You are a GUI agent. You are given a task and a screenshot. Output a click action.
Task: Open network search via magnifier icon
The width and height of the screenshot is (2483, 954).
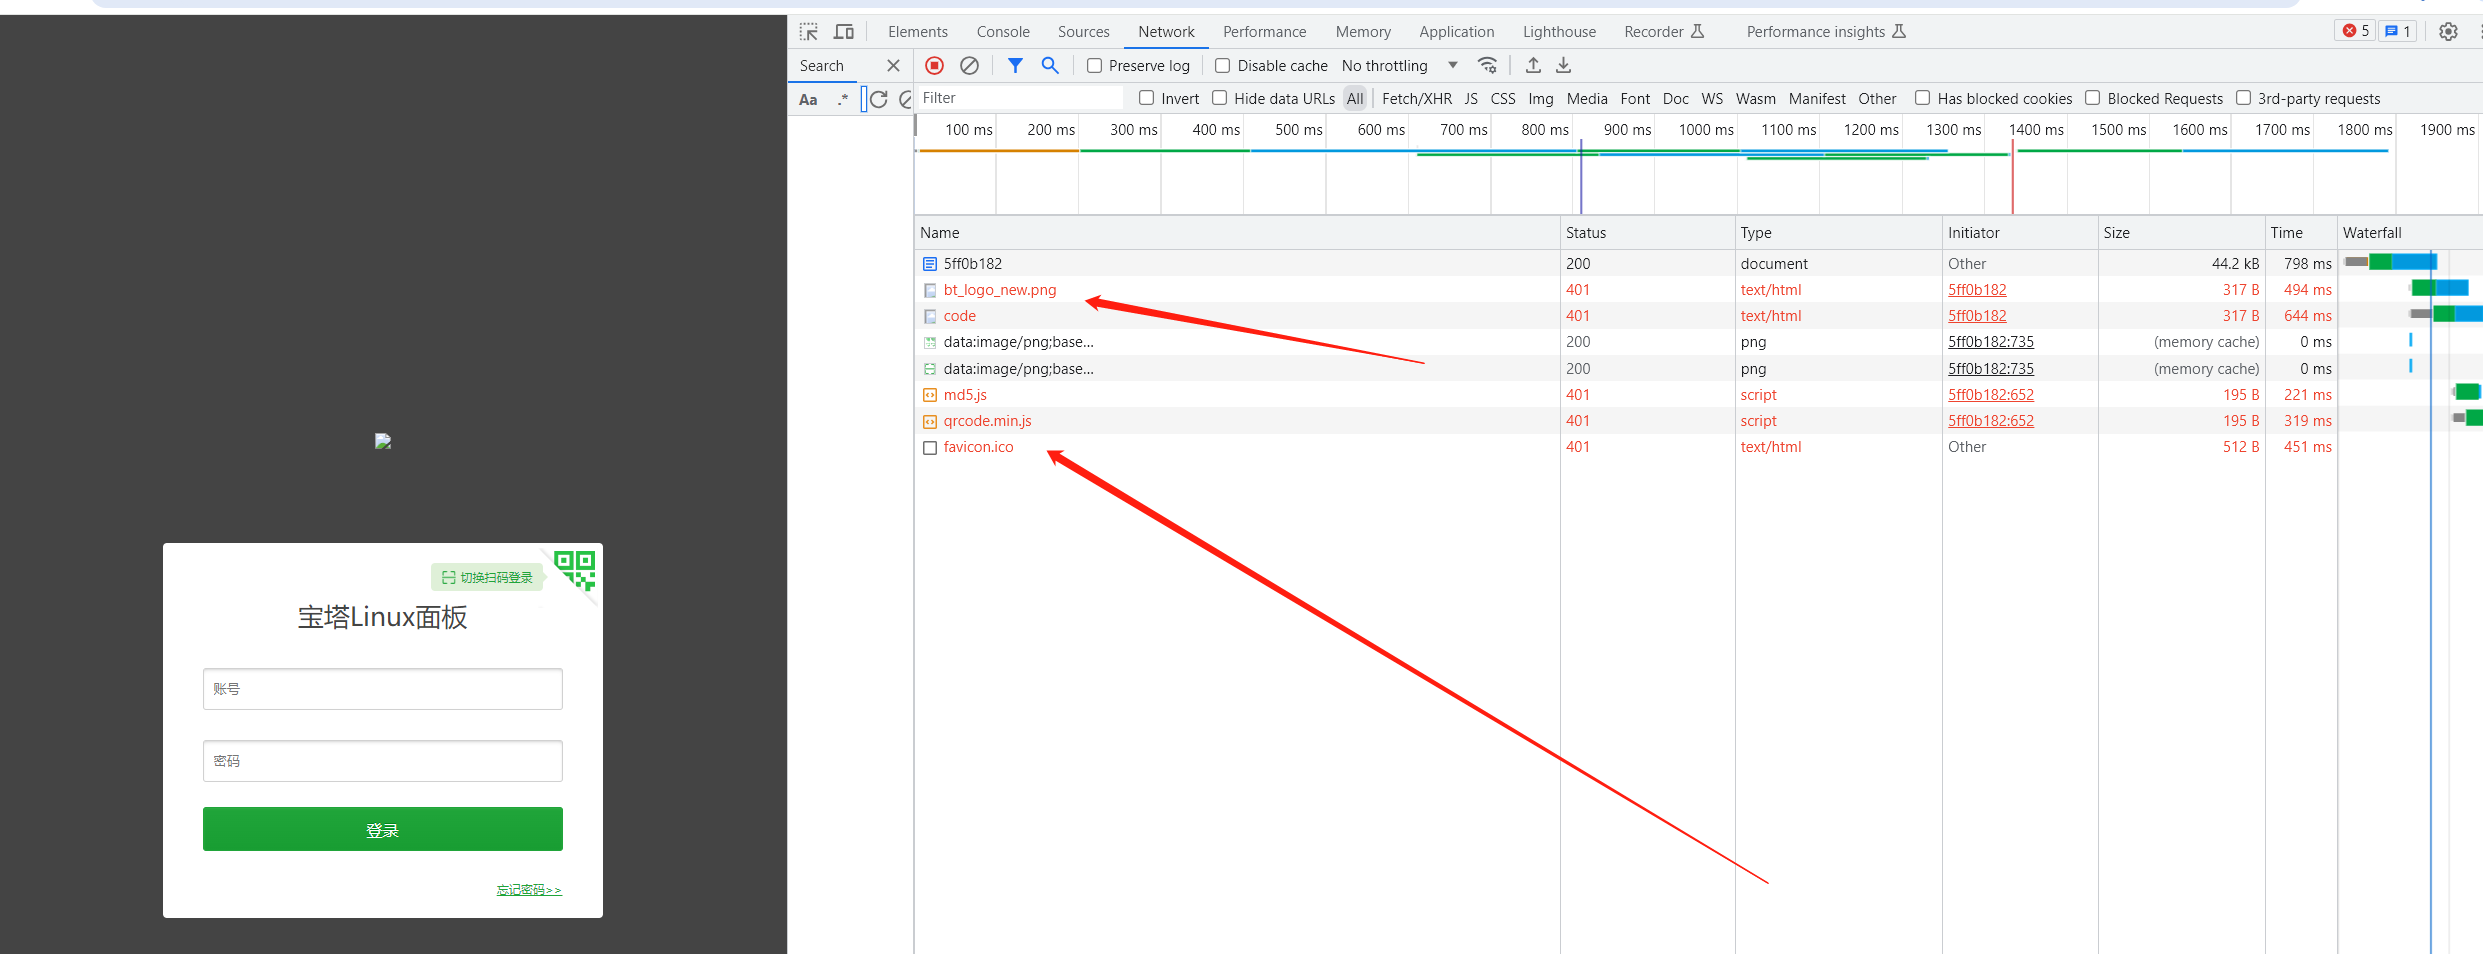tap(1050, 66)
